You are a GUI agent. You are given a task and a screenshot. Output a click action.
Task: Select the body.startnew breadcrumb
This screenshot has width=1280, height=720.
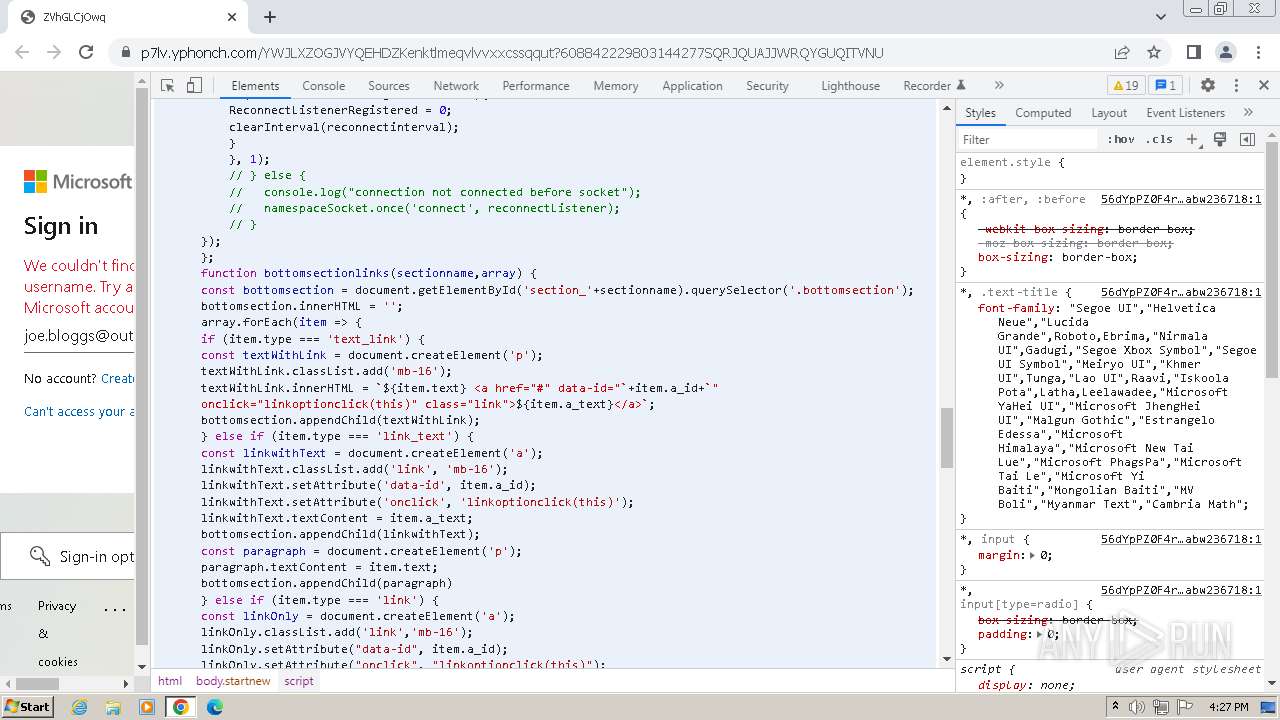click(x=233, y=681)
